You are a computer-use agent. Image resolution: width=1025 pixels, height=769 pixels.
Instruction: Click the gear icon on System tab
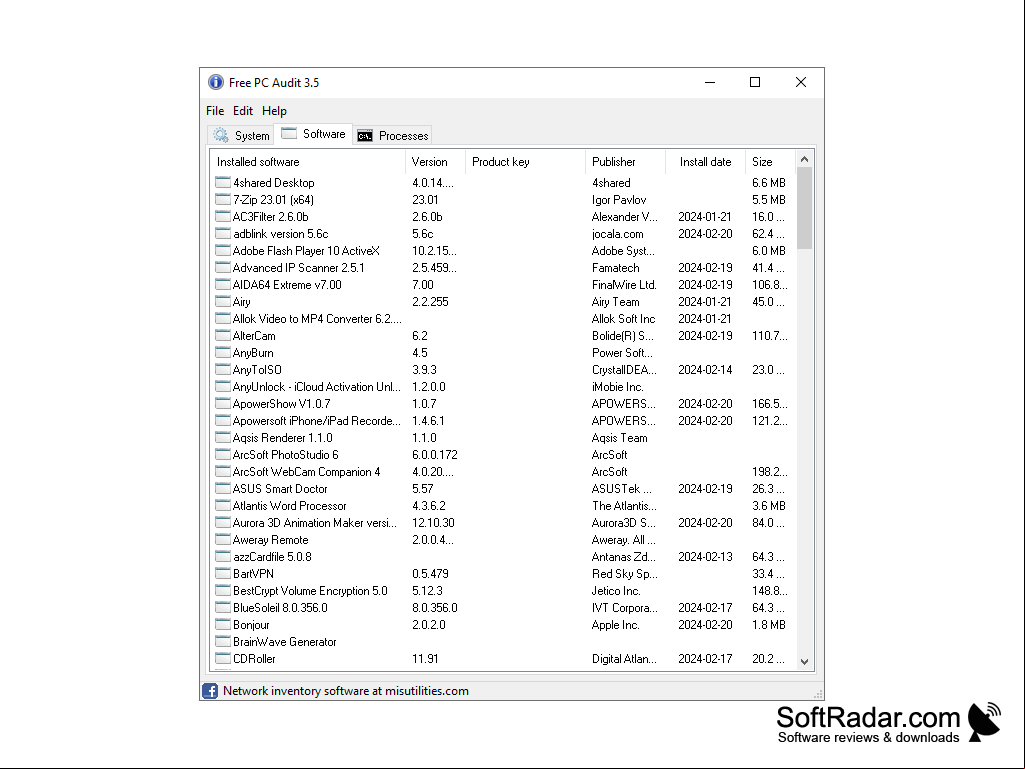[x=221, y=135]
